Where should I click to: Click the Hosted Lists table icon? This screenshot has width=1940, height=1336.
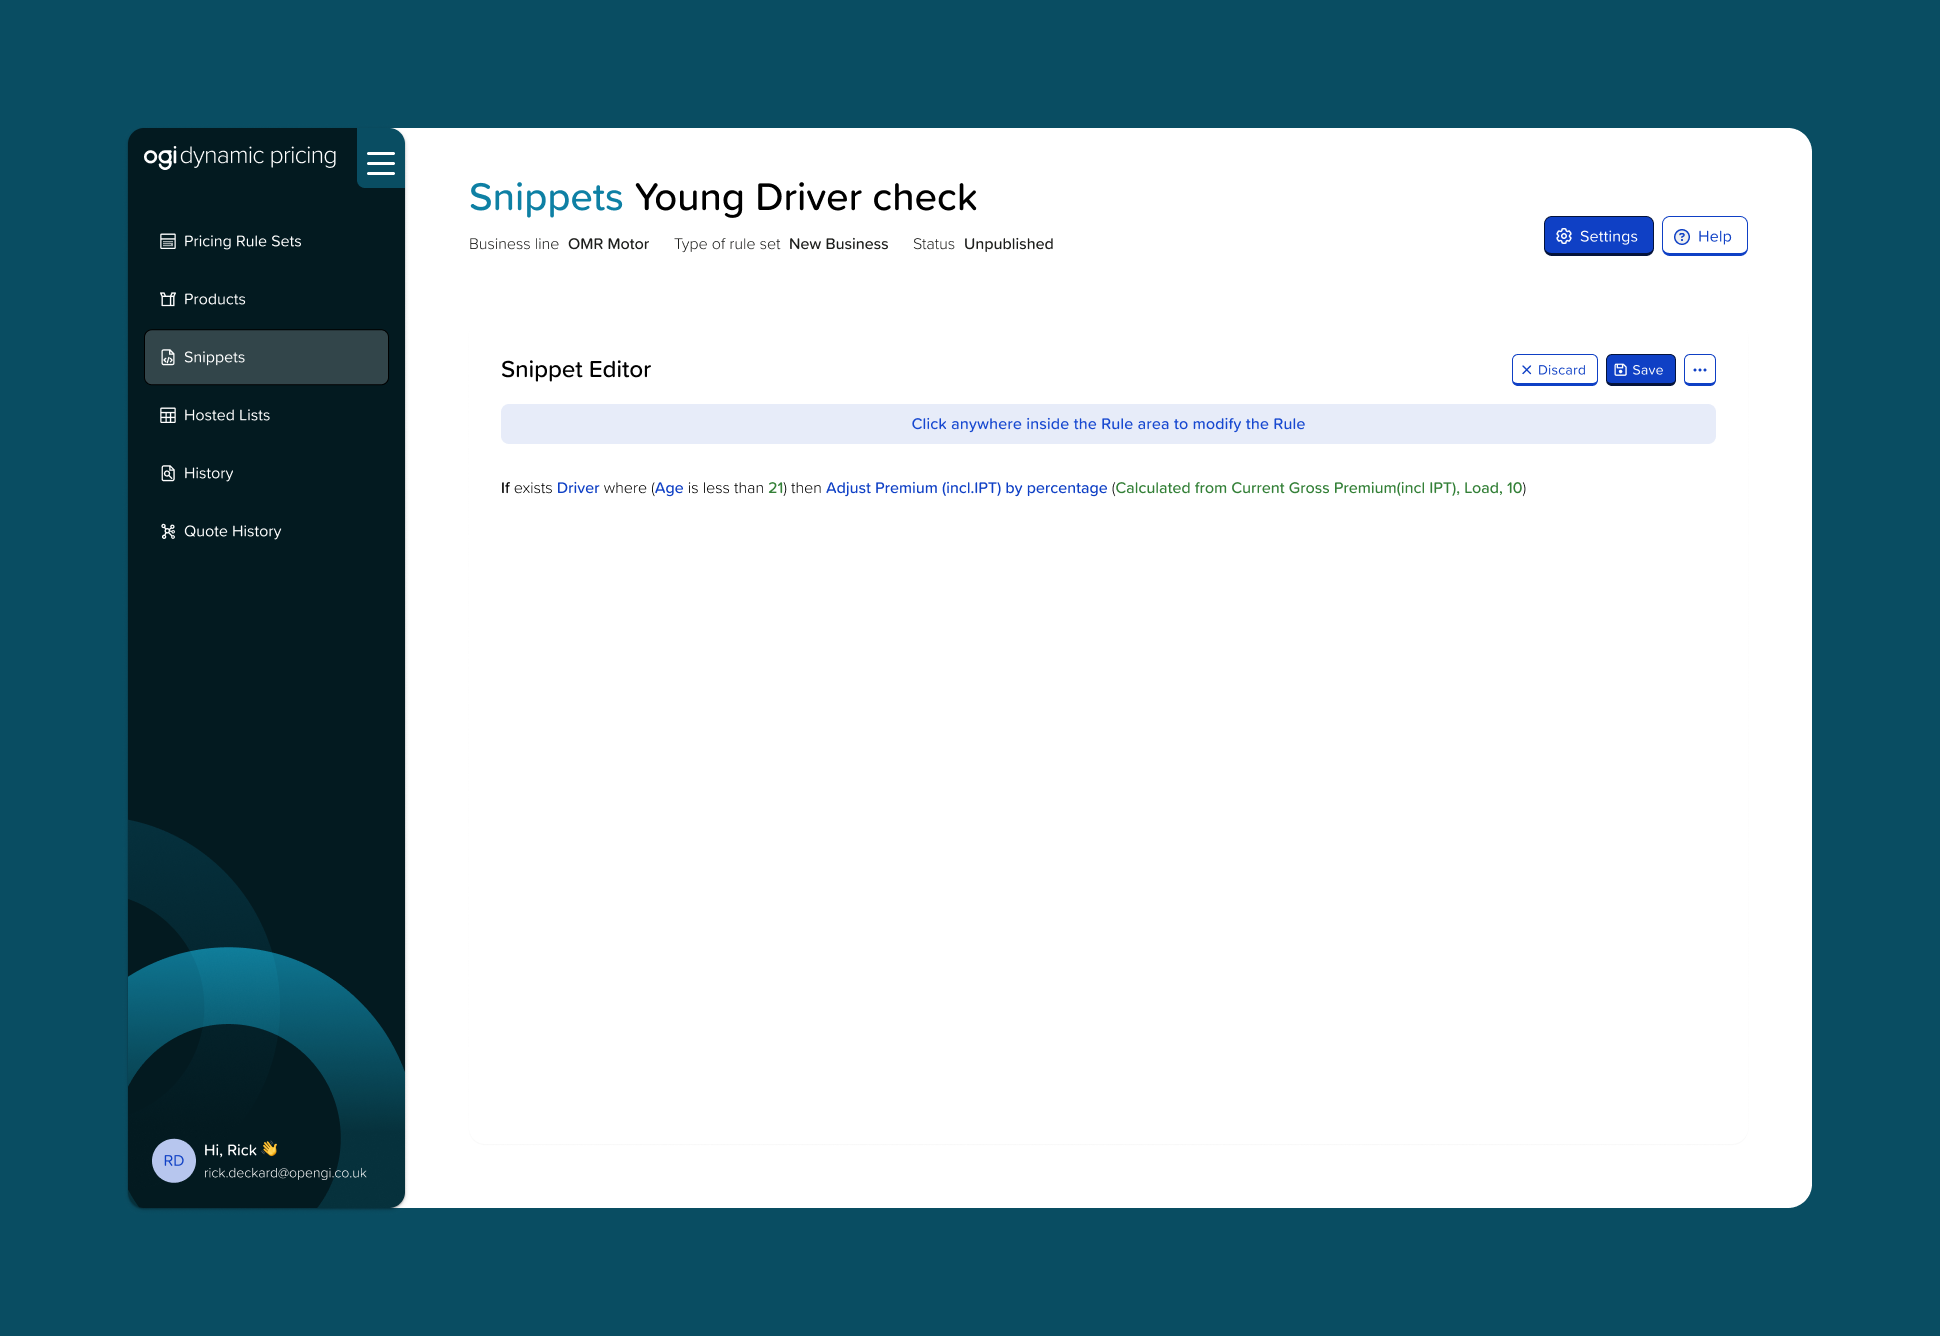click(168, 415)
